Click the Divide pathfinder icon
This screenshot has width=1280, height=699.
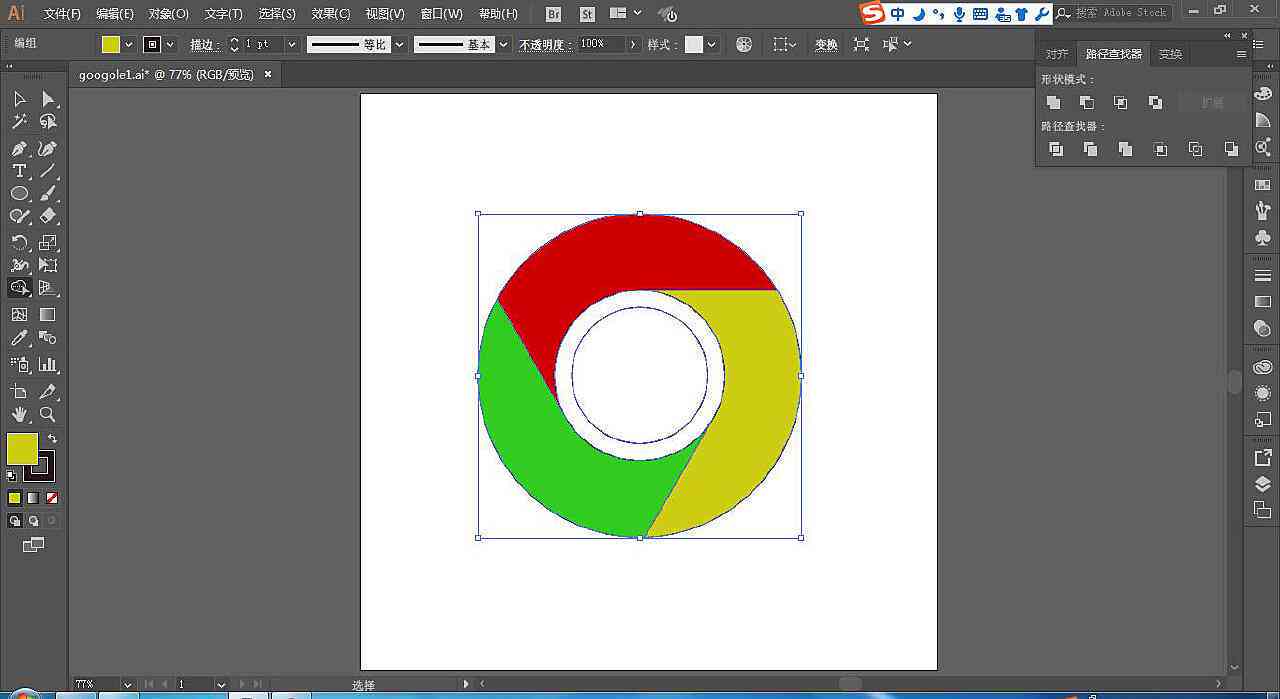tap(1056, 149)
